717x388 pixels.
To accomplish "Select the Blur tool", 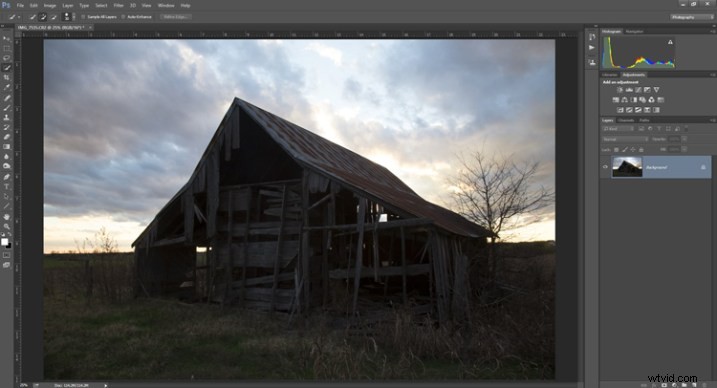I will click(x=6, y=157).
